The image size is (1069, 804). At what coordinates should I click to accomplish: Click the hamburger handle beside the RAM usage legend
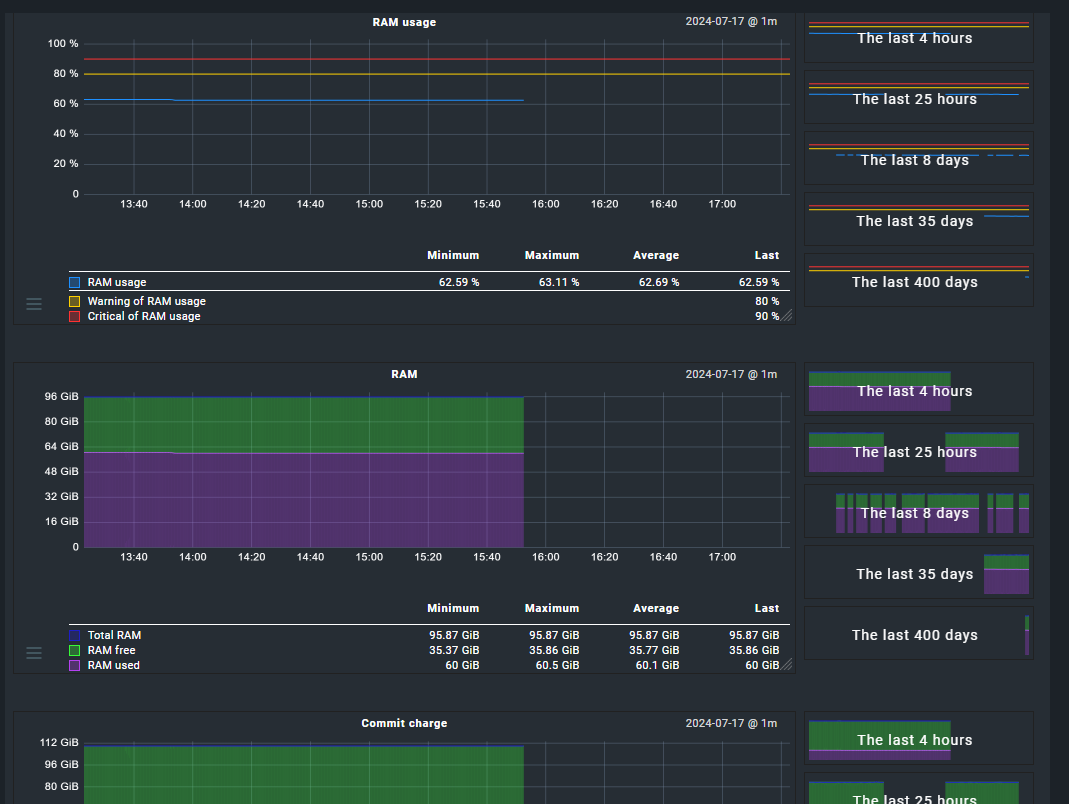click(x=34, y=303)
